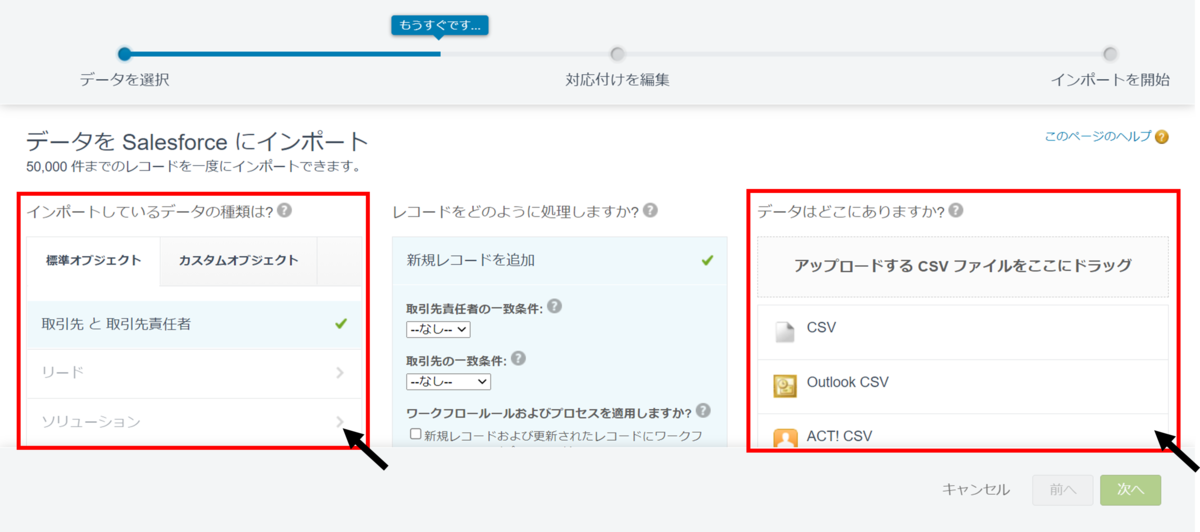Expand the ソリューション row chevron
The height and width of the screenshot is (532, 1200).
[340, 421]
